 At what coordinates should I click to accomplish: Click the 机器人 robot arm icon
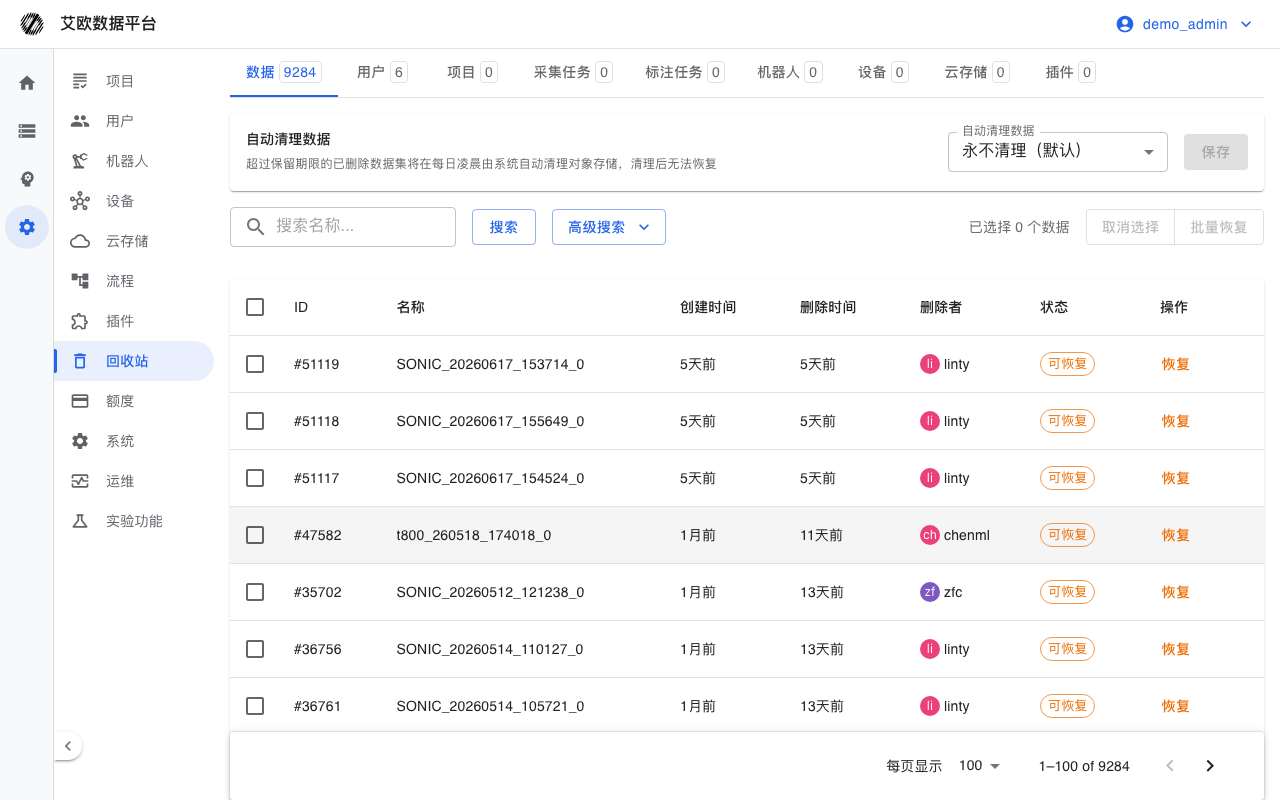point(80,161)
